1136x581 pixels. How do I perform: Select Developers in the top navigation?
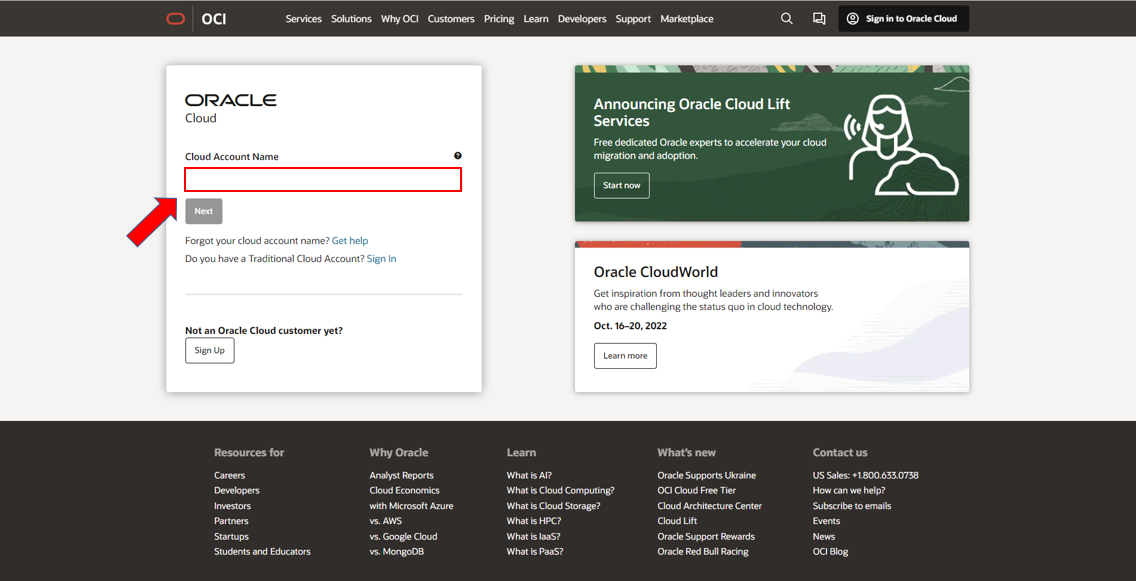(x=582, y=18)
